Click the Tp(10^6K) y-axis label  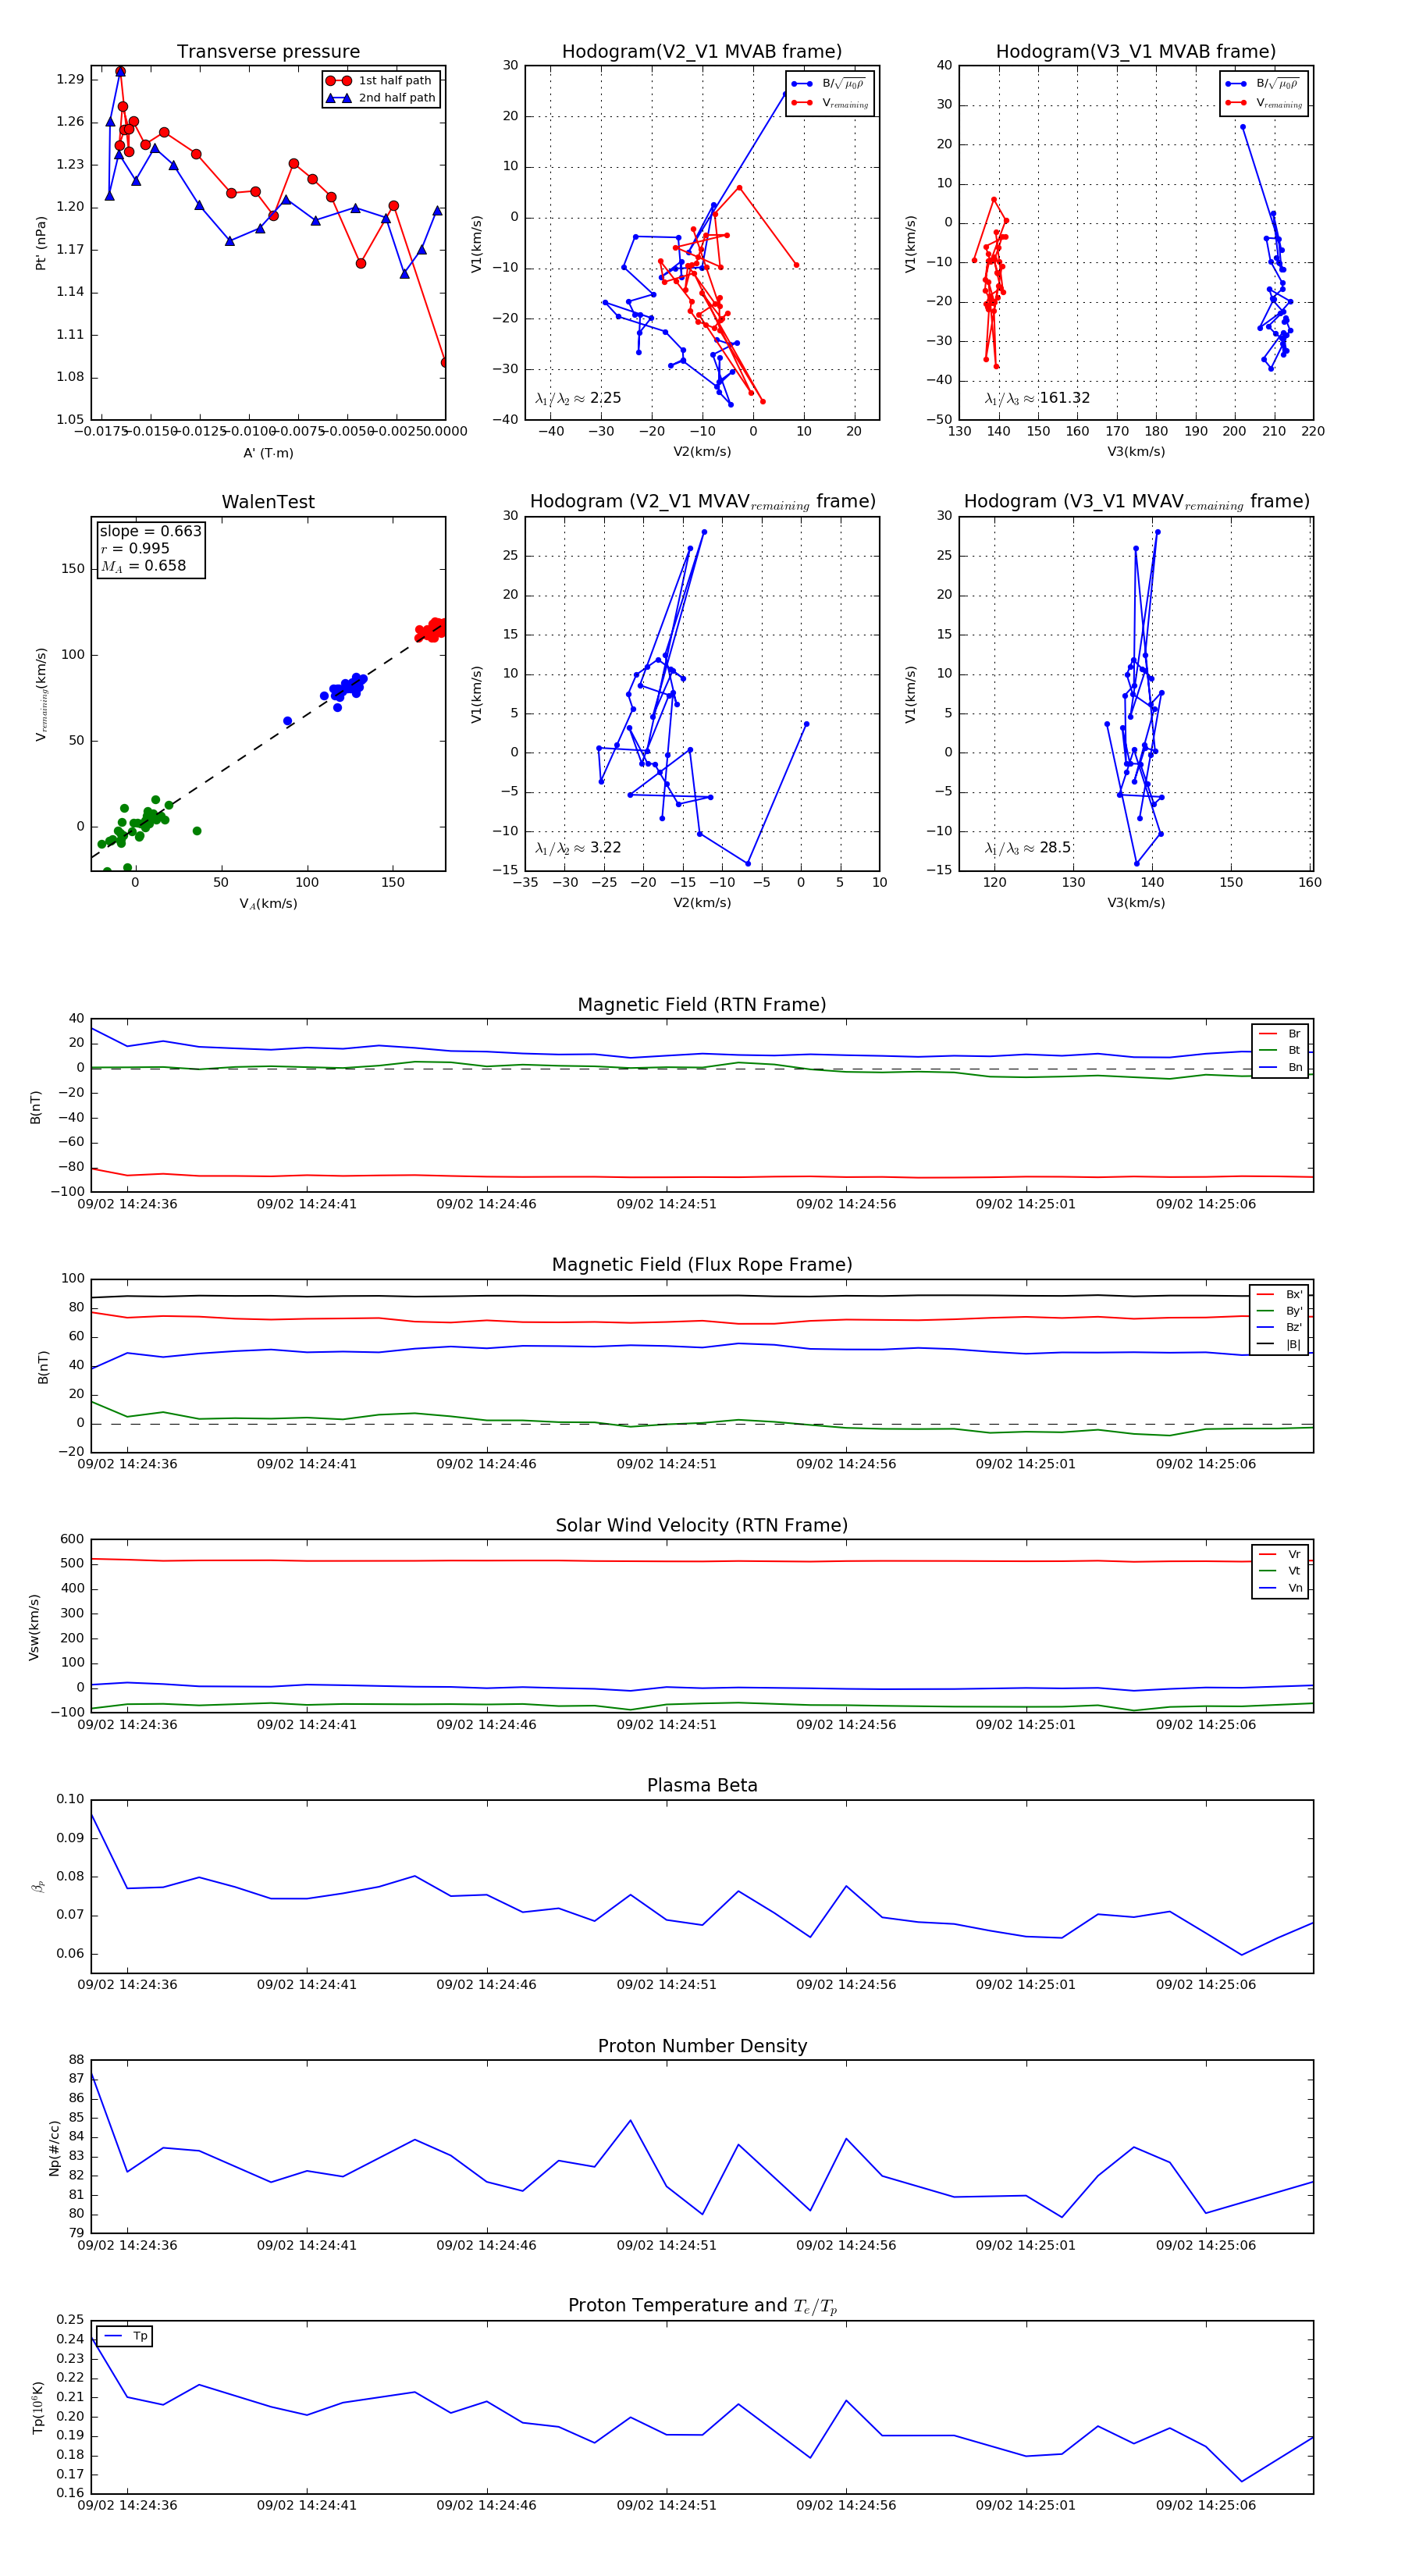38,2408
